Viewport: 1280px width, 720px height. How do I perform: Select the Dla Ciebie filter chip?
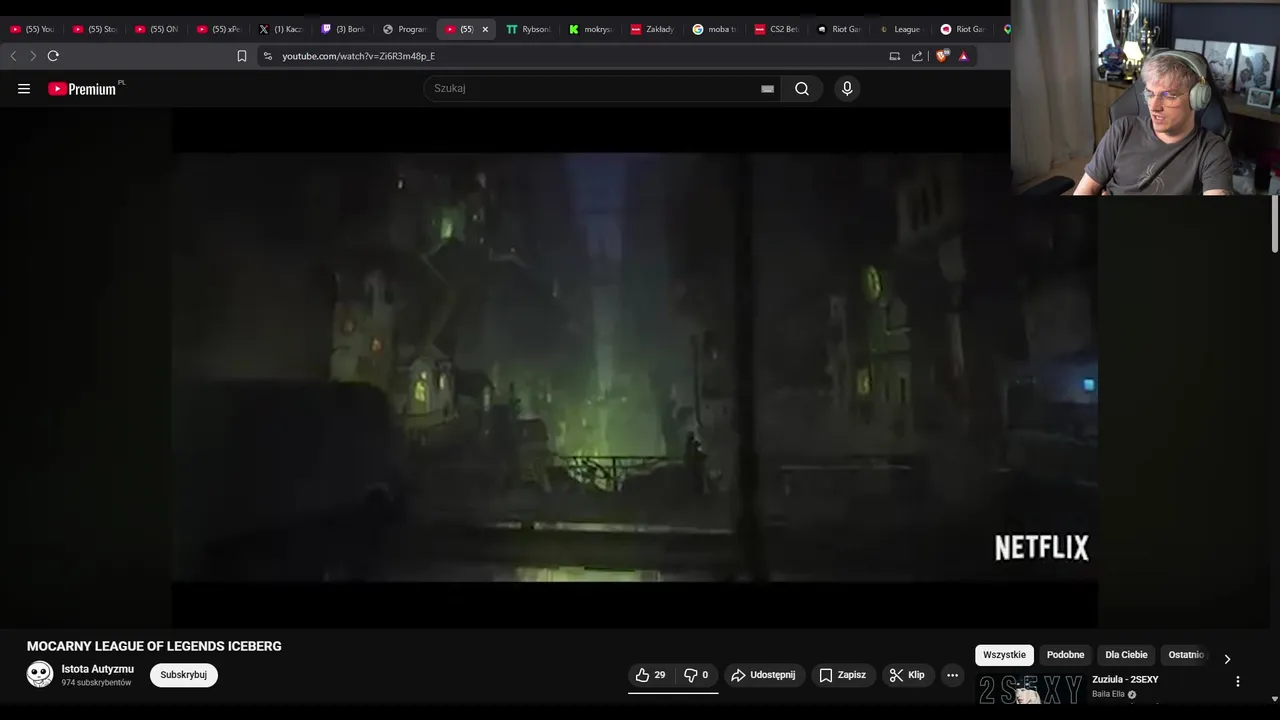pyautogui.click(x=1126, y=655)
